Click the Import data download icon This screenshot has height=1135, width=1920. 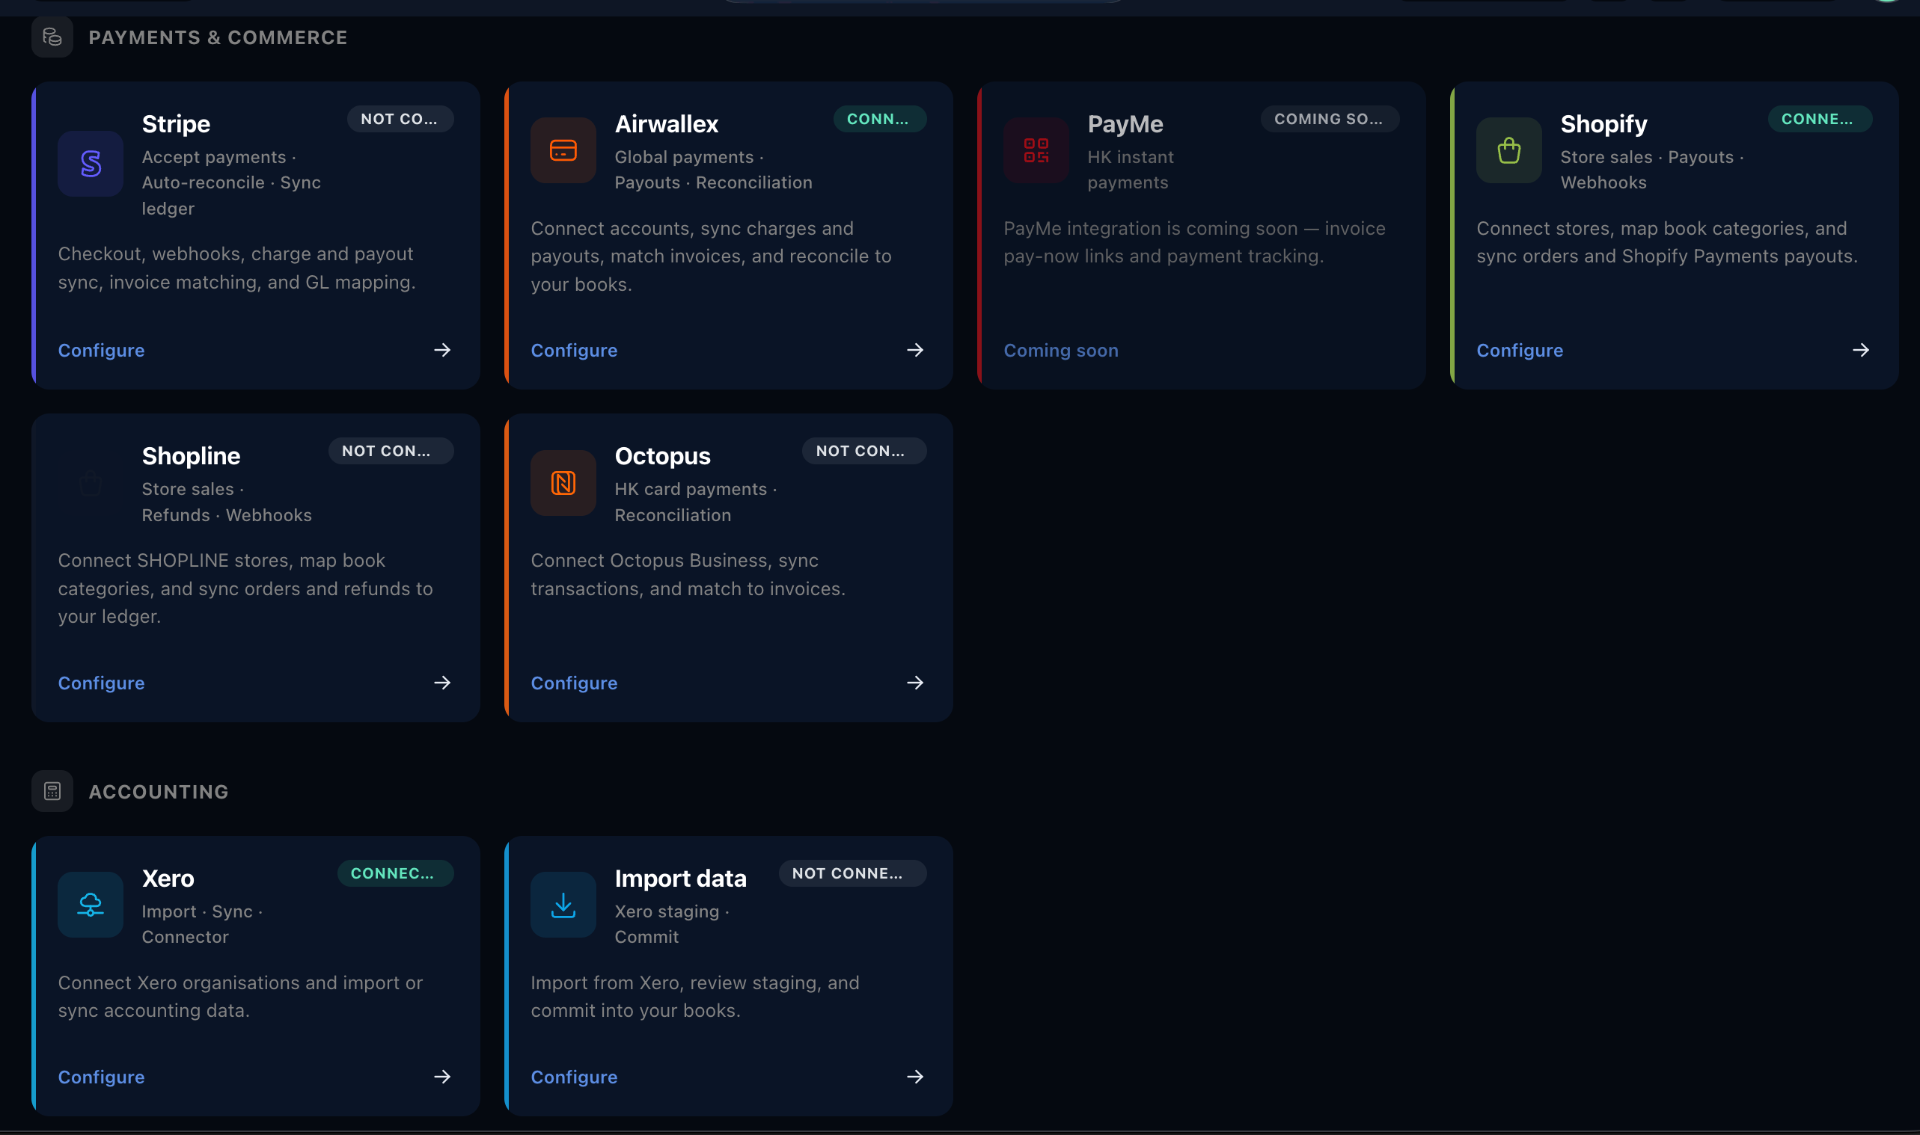(x=563, y=905)
